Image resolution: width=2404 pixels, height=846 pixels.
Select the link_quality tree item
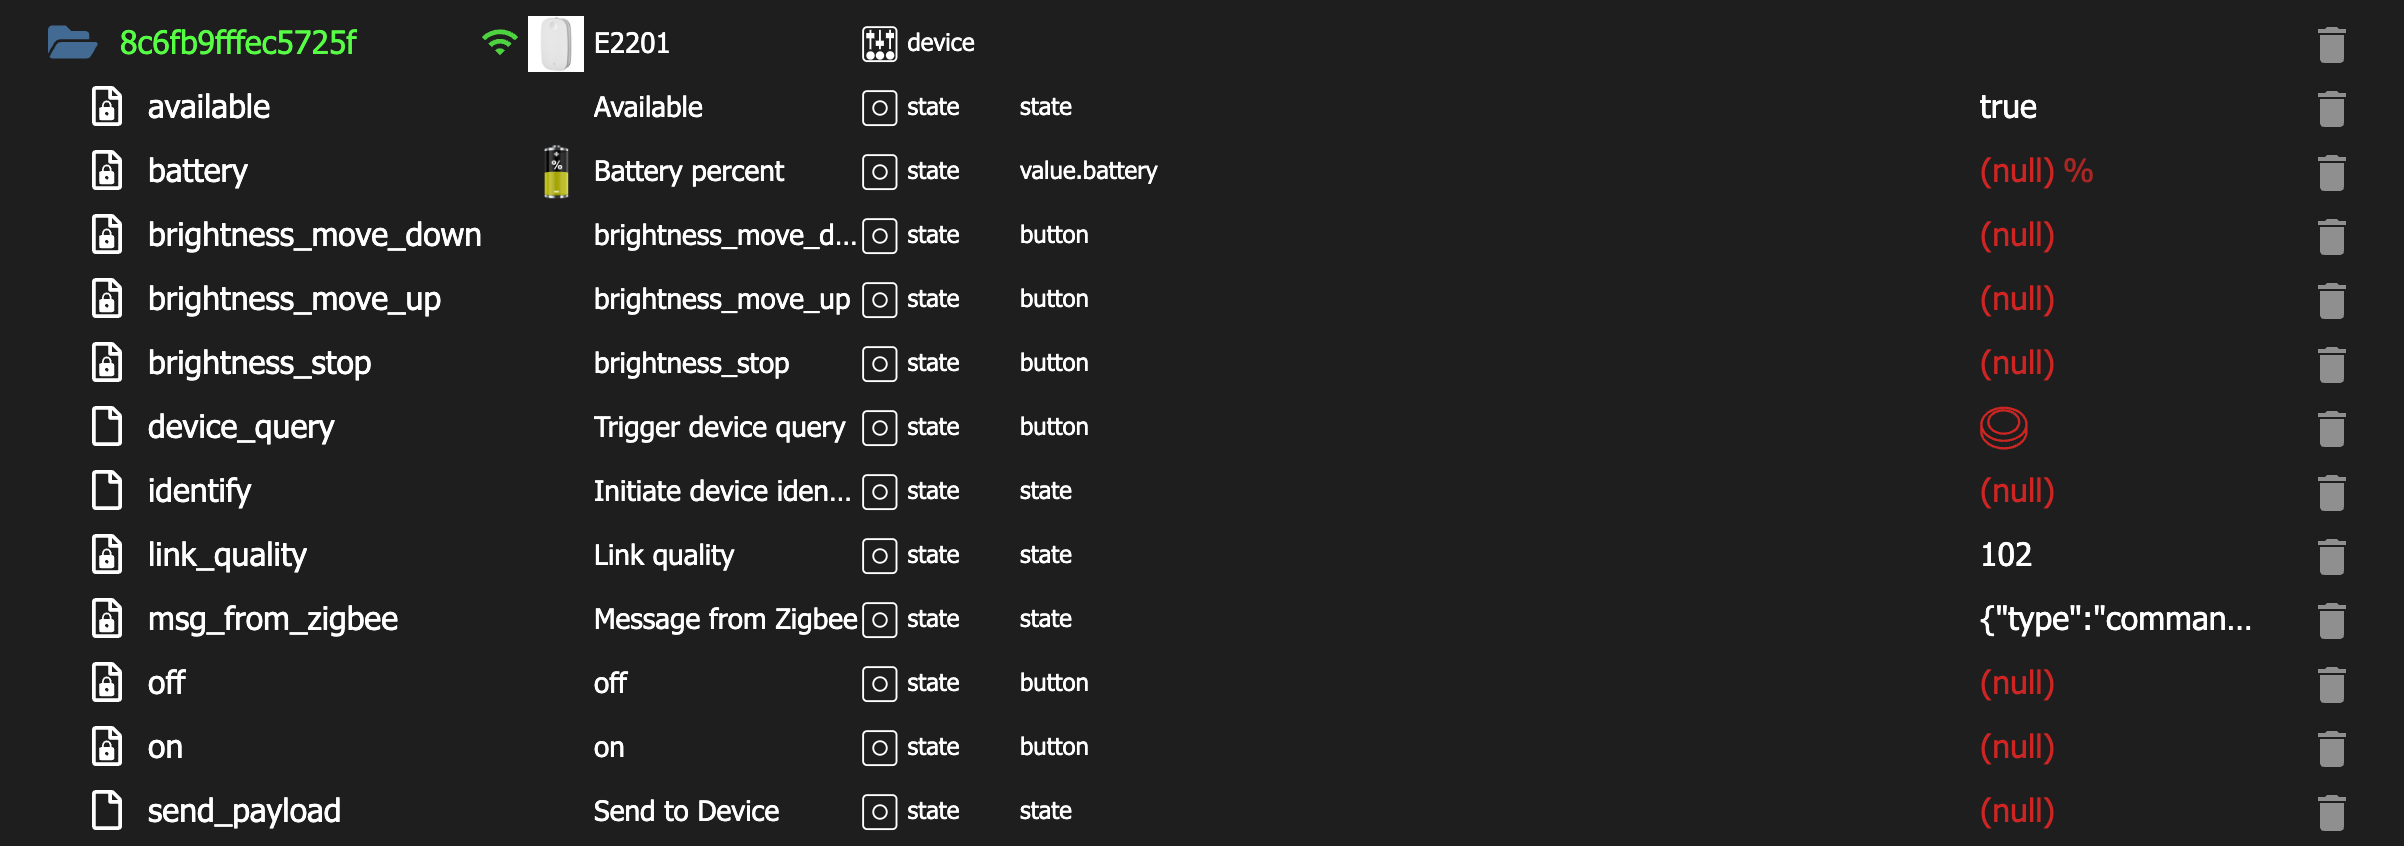click(x=227, y=555)
